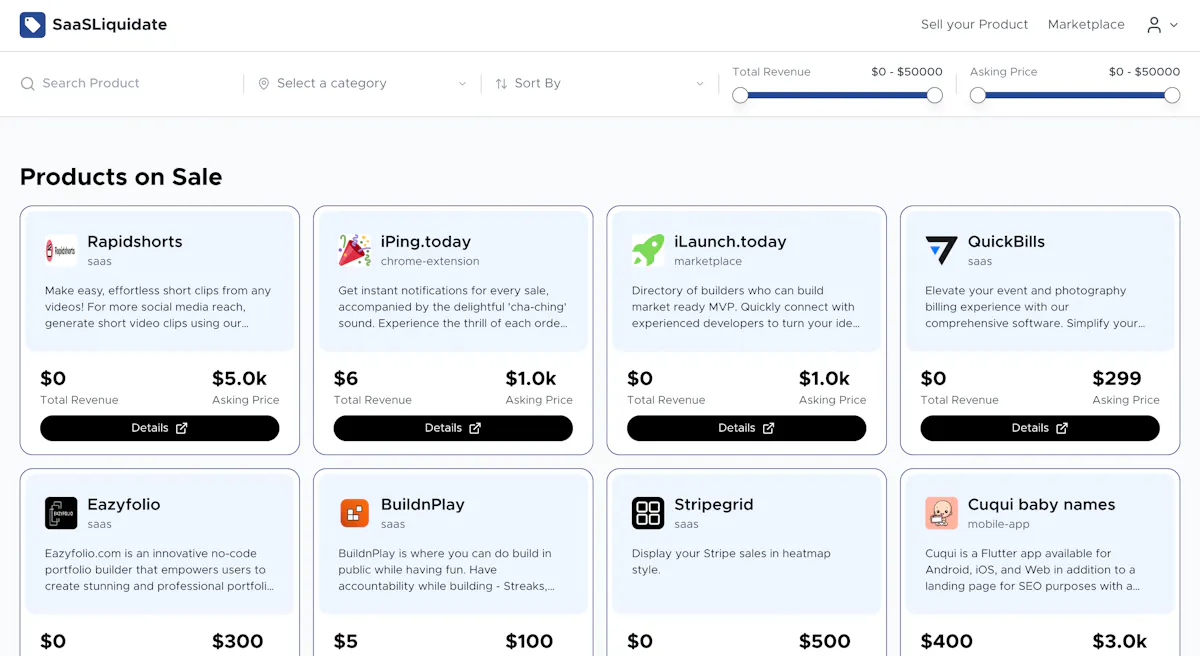
Task: View Details of QuickBills
Action: 1040,428
